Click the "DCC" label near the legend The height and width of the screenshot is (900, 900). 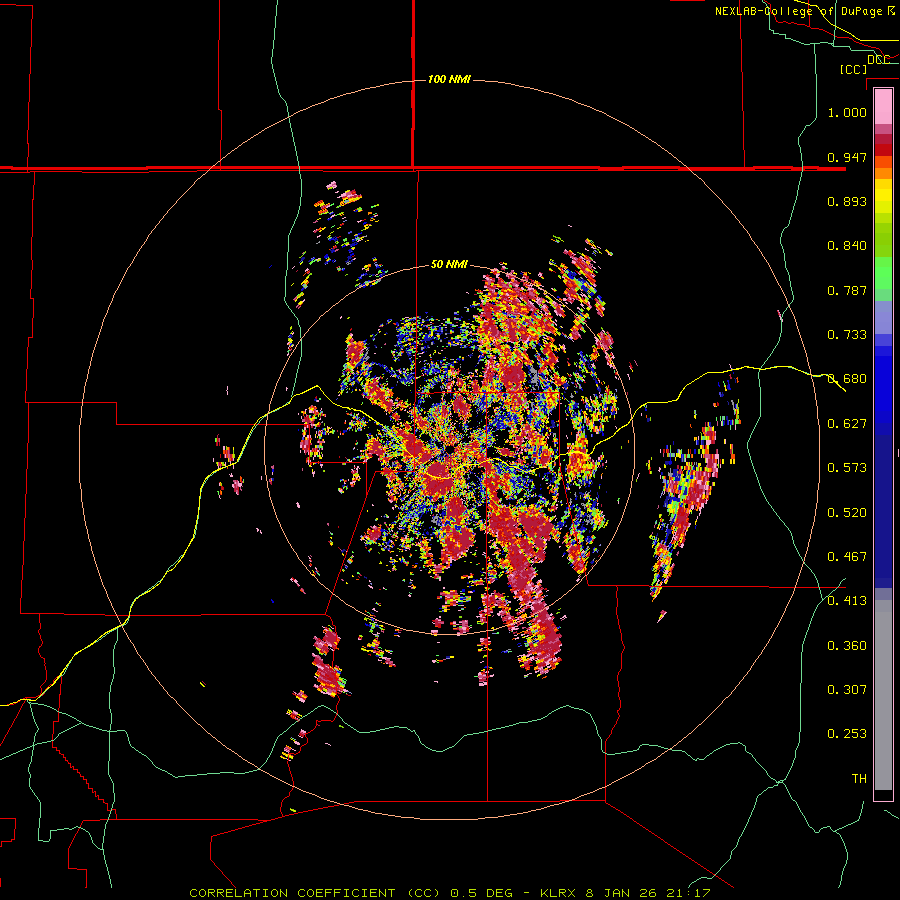tap(878, 60)
